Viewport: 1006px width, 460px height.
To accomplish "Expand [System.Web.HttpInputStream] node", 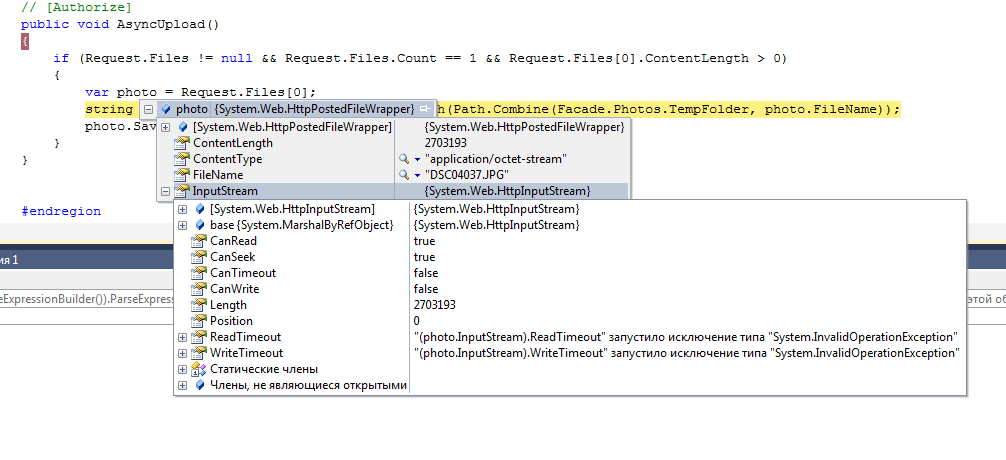I will click(x=182, y=209).
